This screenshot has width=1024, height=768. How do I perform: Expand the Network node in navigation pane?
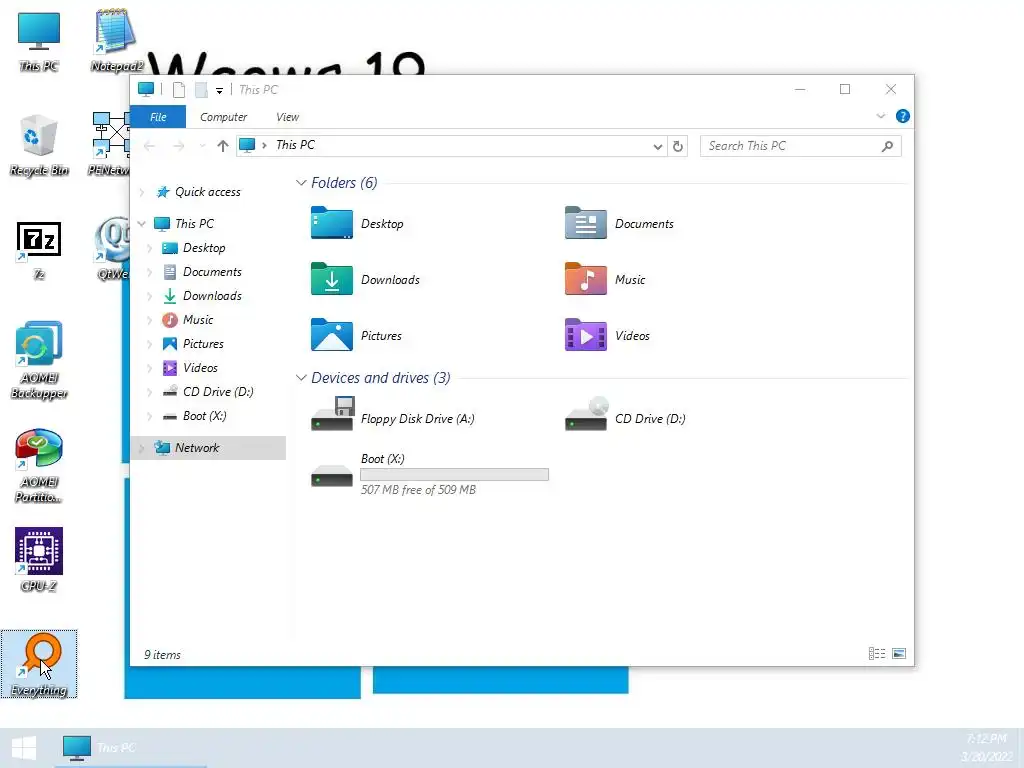[142, 448]
